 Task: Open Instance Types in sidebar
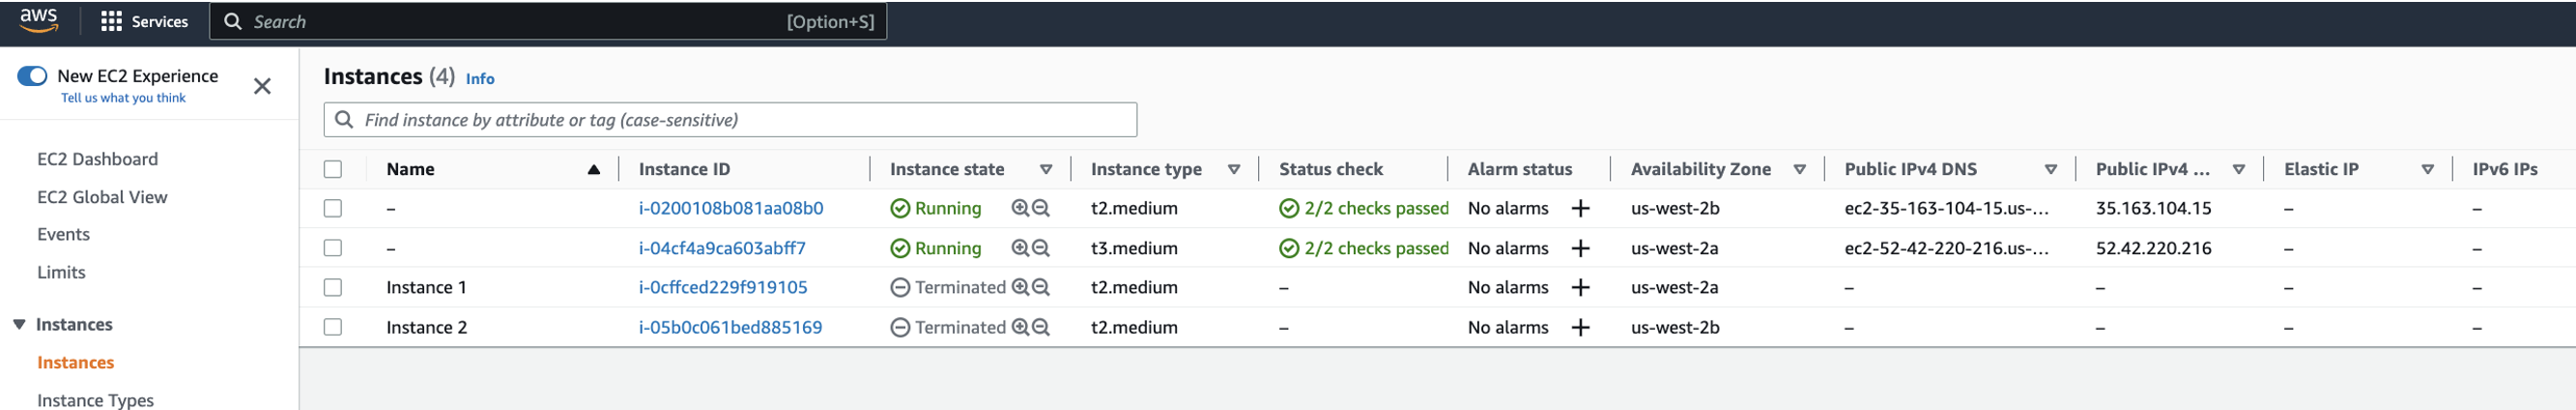click(x=95, y=400)
